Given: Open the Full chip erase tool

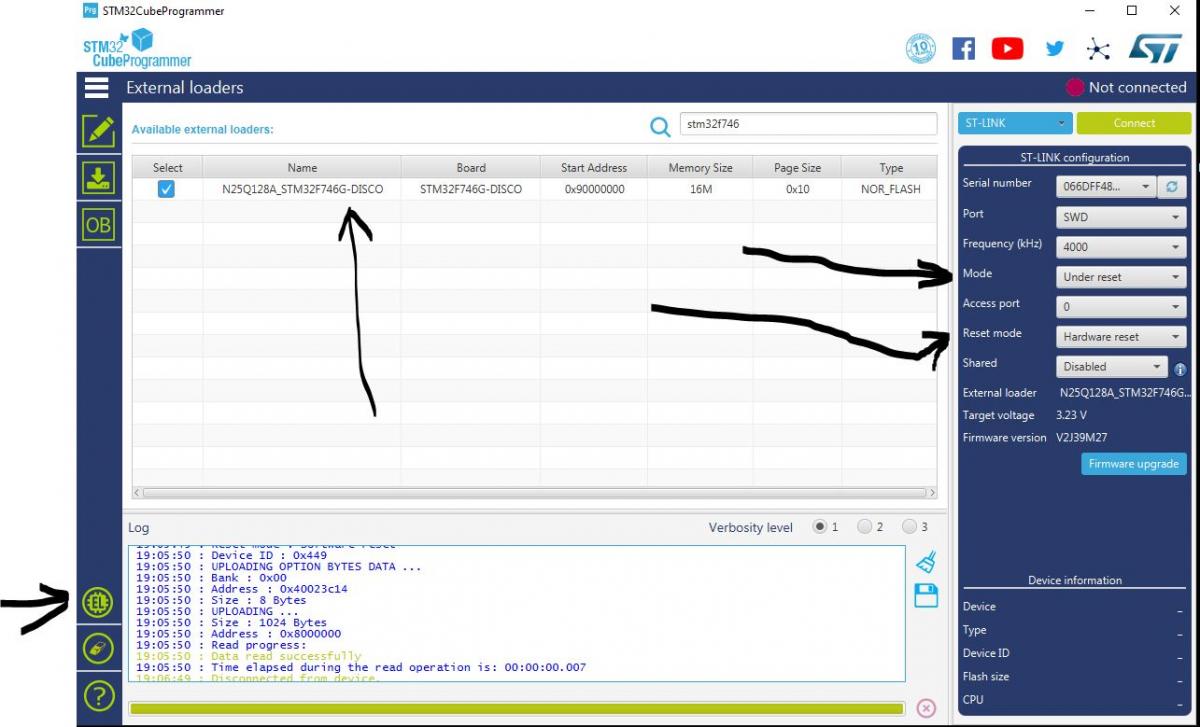Looking at the screenshot, I should 98,648.
